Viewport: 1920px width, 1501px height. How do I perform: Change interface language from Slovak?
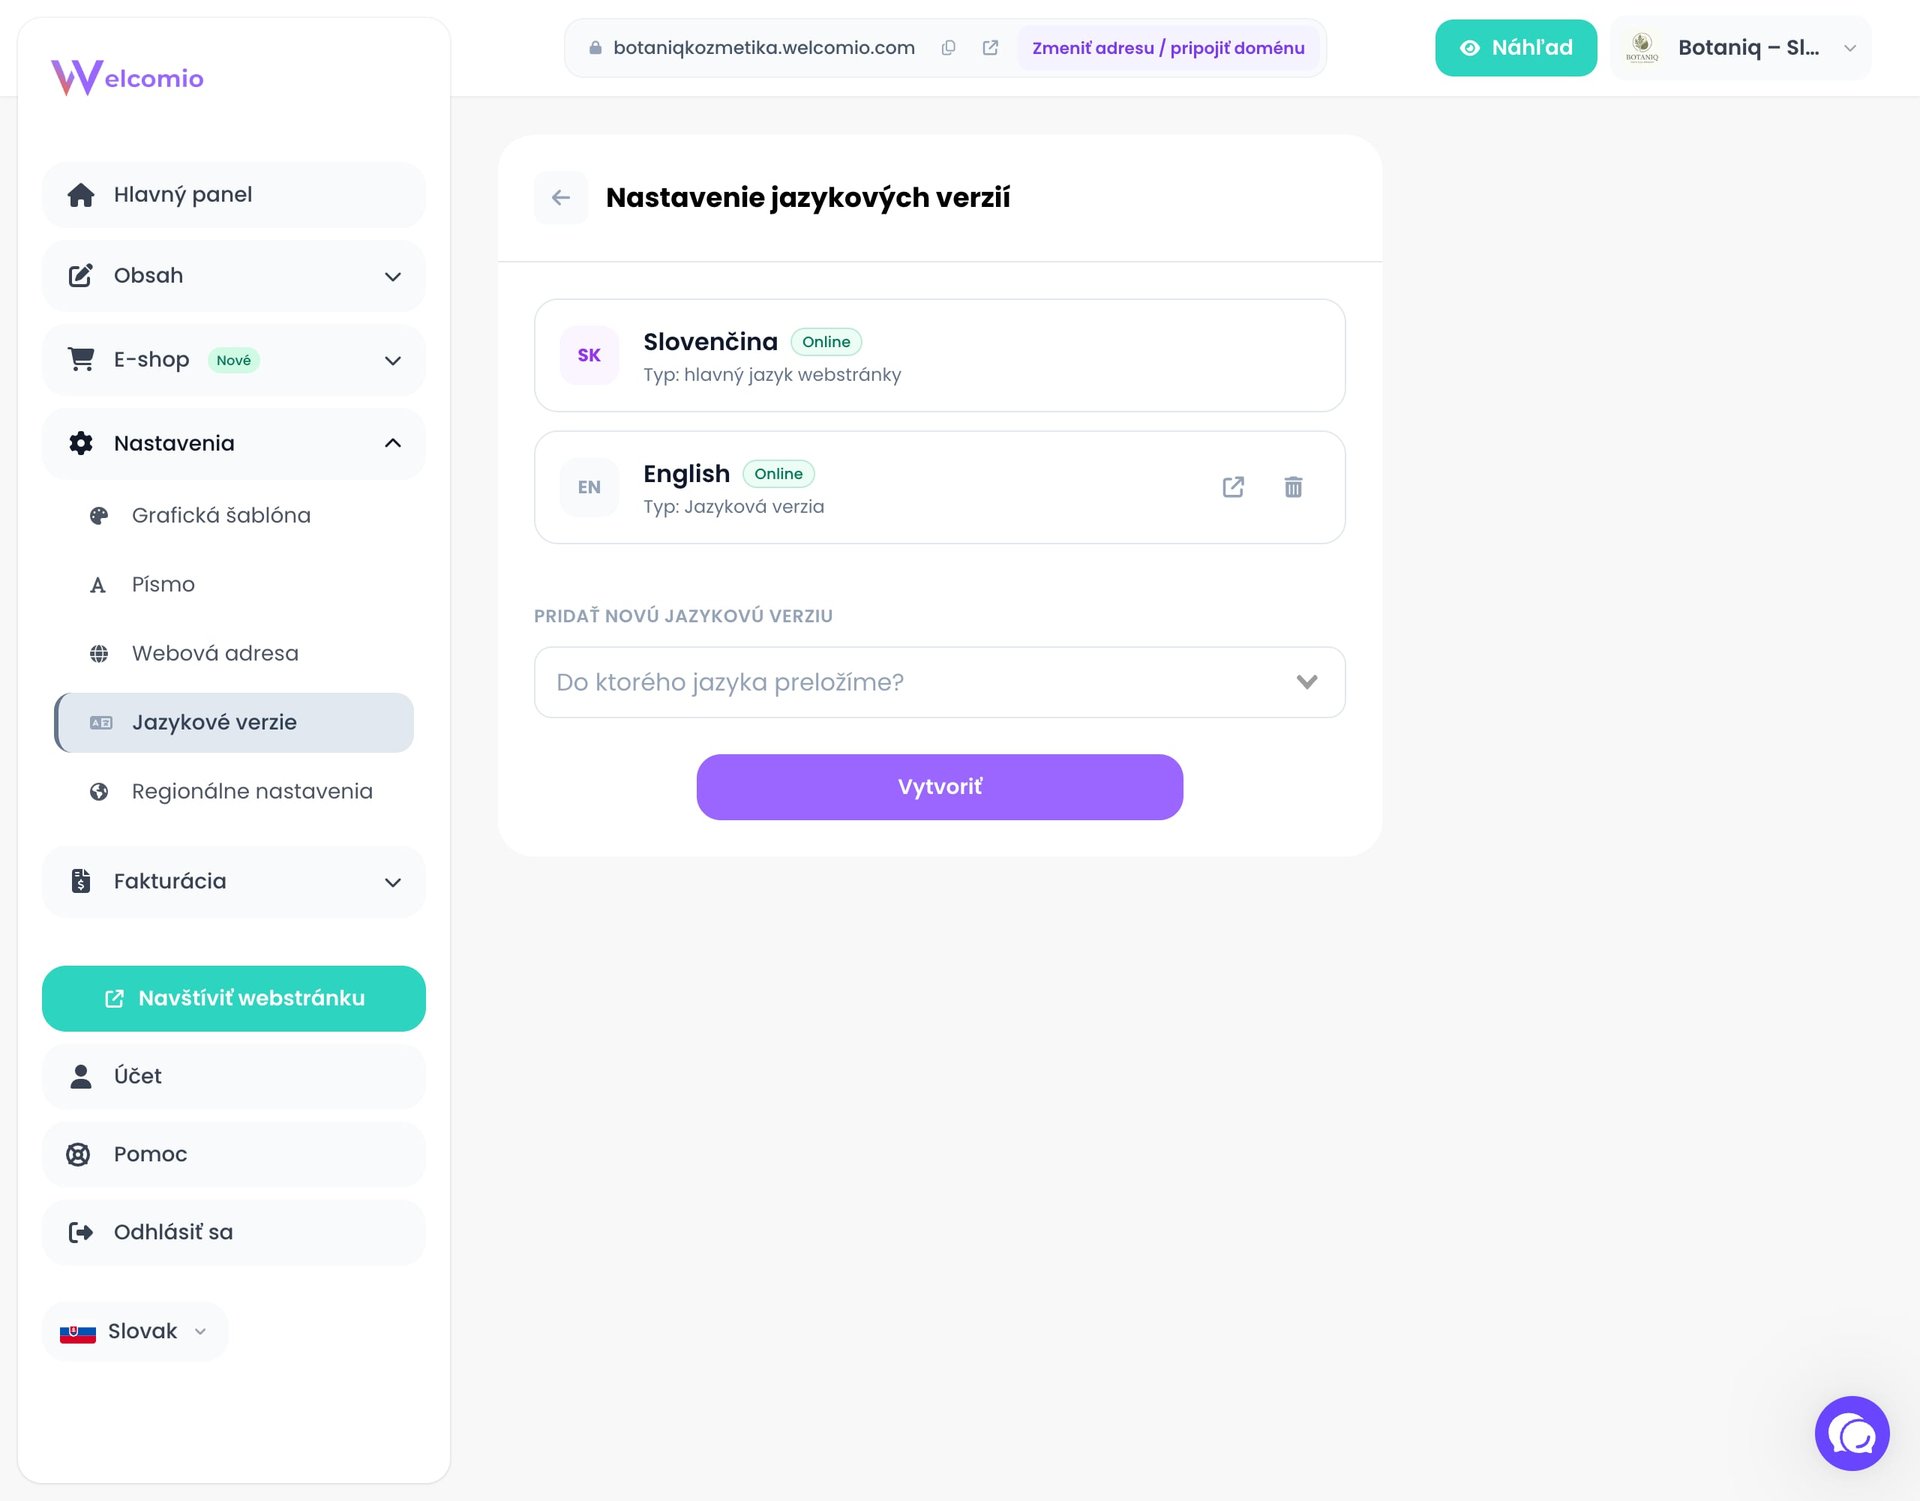coord(134,1331)
